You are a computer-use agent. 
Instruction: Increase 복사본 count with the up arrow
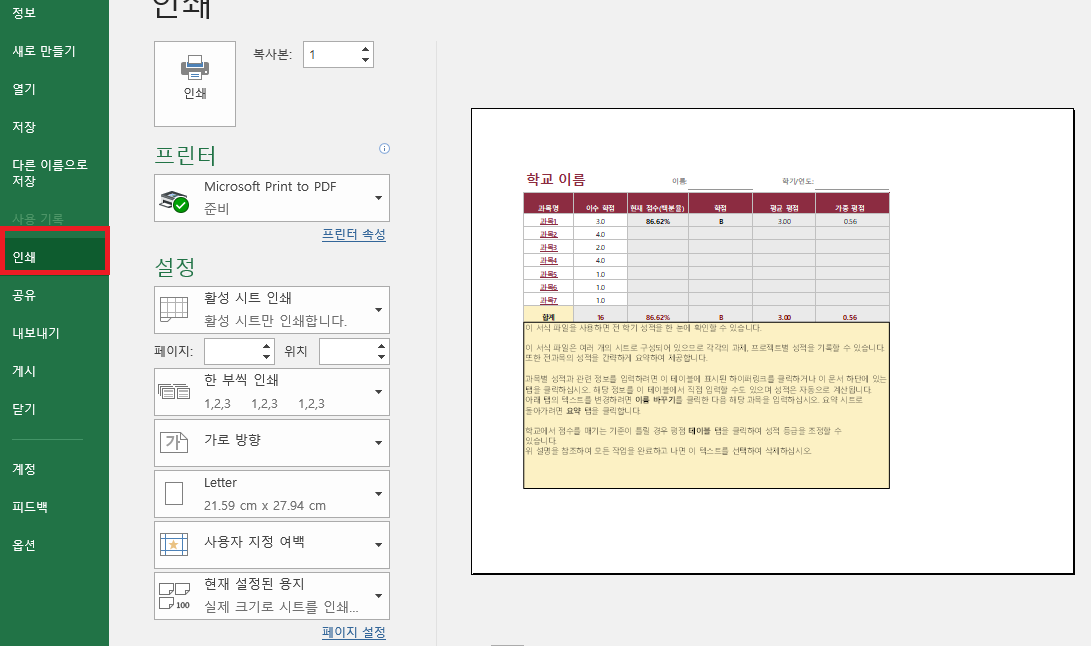pos(364,48)
